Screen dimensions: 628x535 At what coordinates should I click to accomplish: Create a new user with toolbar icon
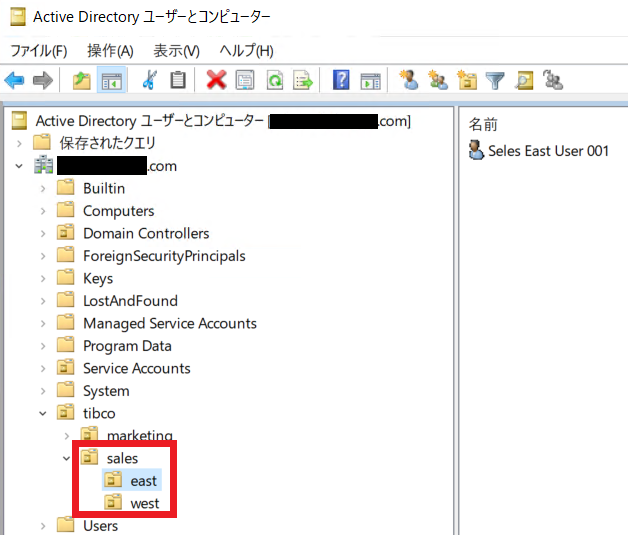point(409,79)
